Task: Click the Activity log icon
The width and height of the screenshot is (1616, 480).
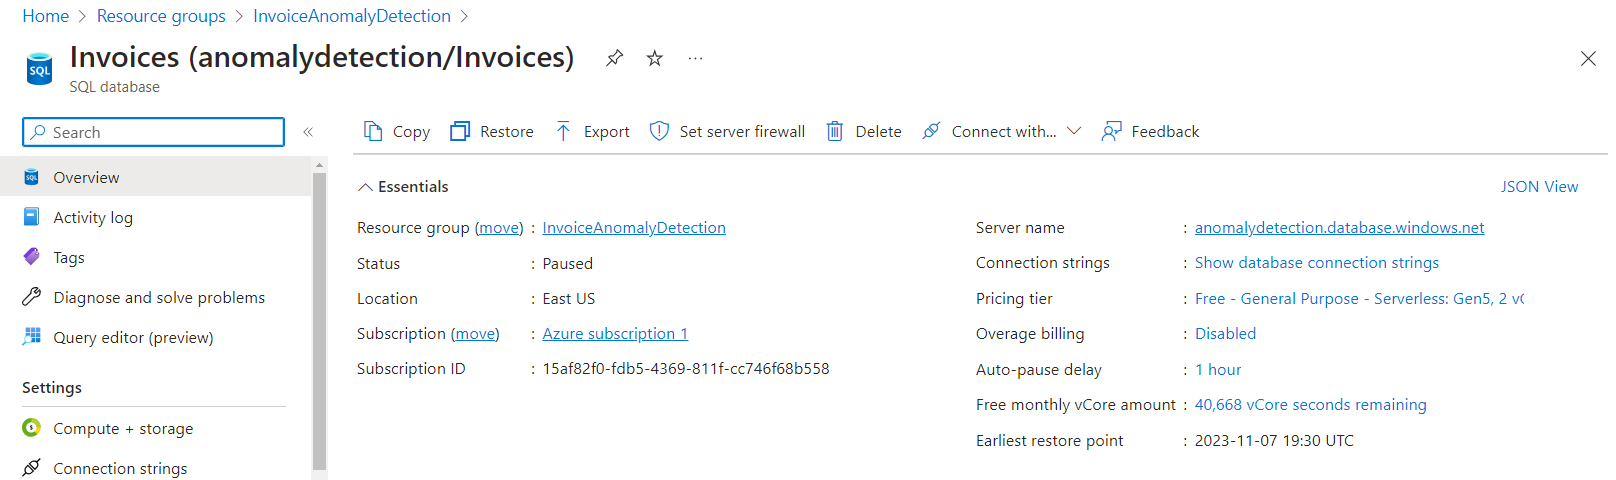Action: 32,217
